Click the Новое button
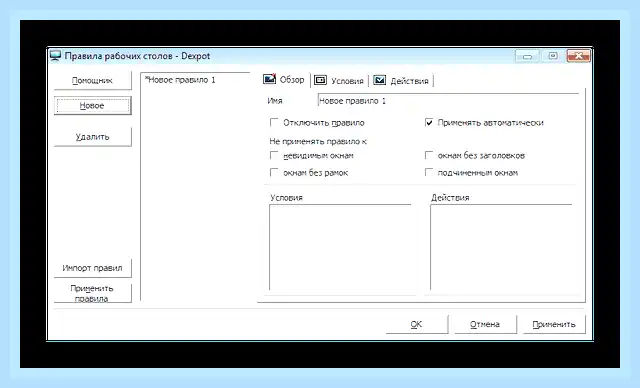This screenshot has height=388, width=640. pos(93,106)
